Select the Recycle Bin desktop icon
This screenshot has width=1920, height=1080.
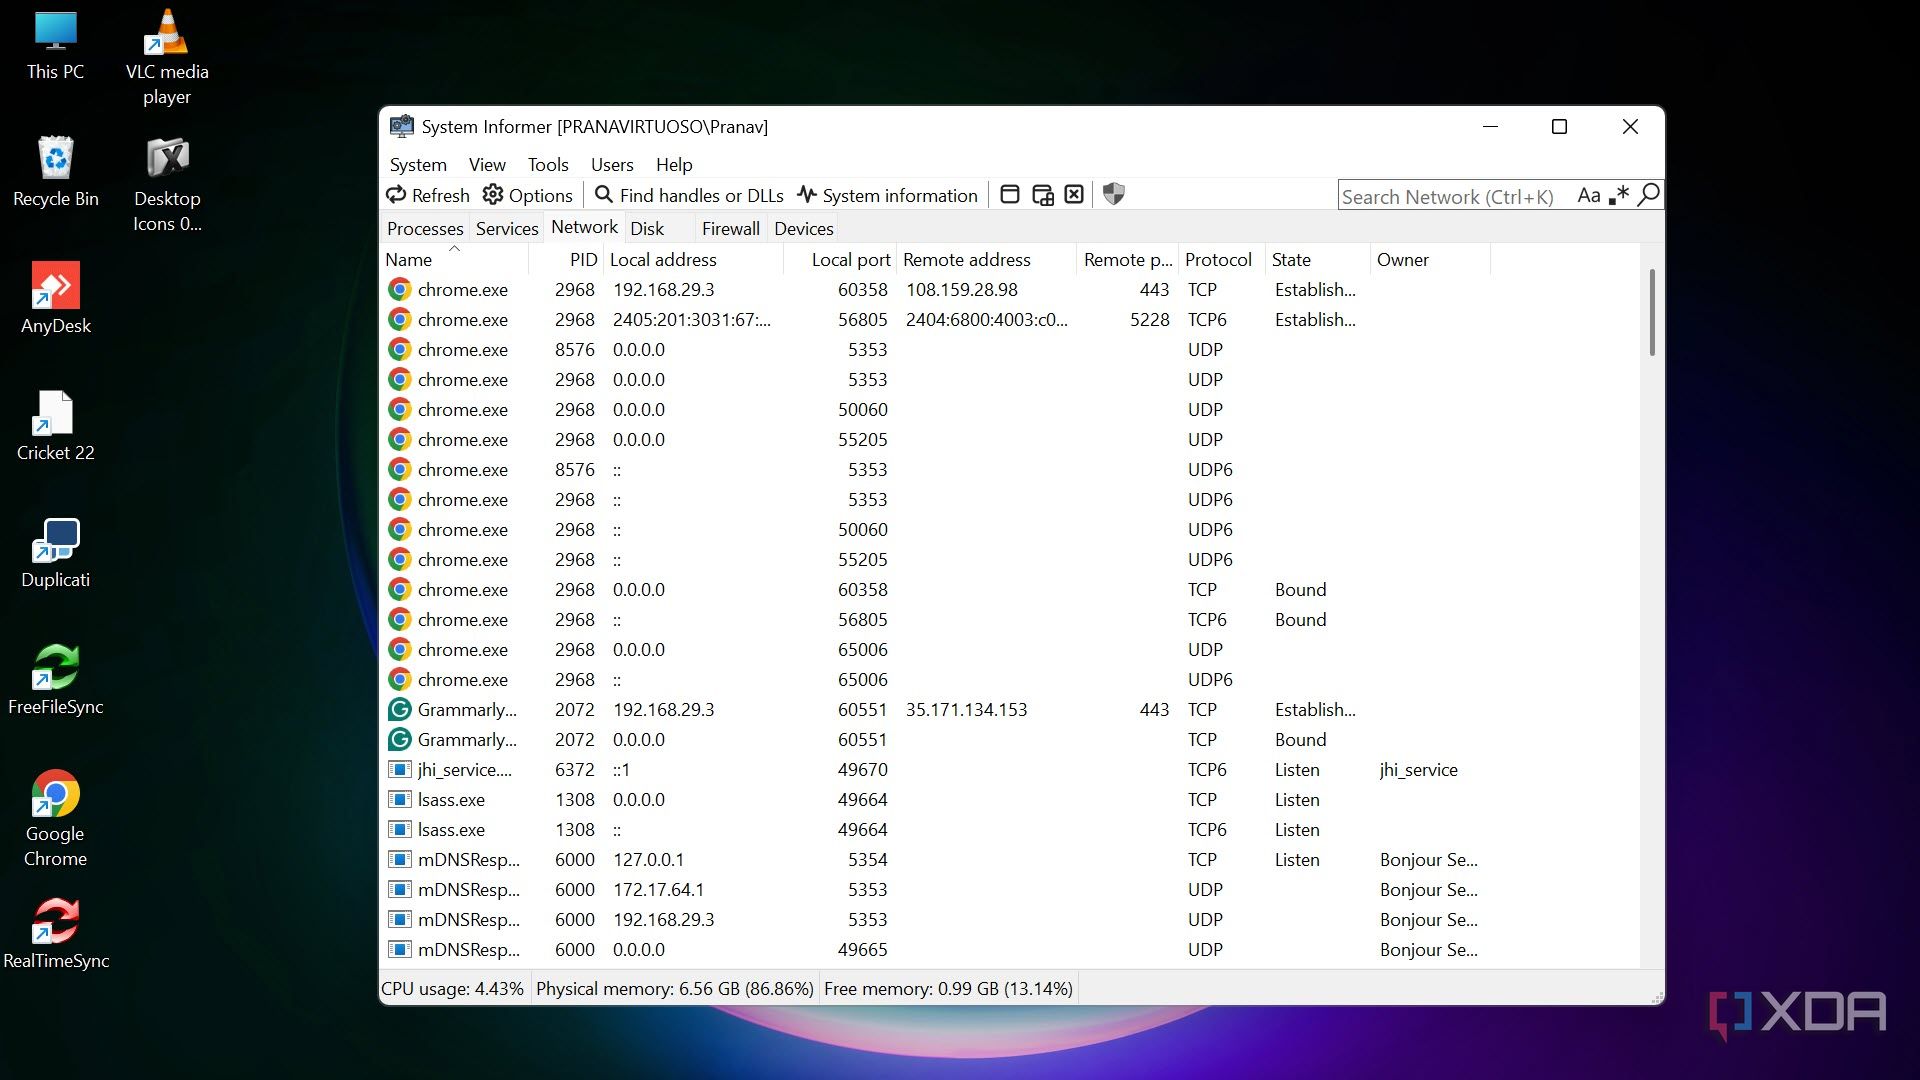tap(56, 171)
